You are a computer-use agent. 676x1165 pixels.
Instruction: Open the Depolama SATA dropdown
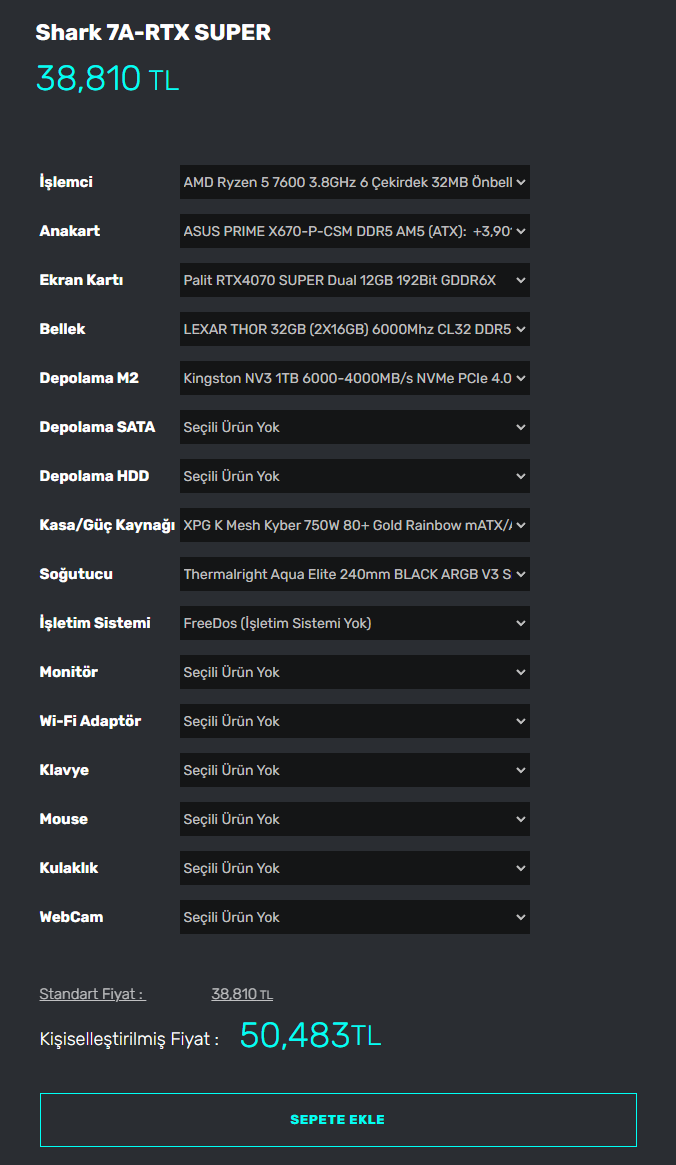(x=354, y=427)
